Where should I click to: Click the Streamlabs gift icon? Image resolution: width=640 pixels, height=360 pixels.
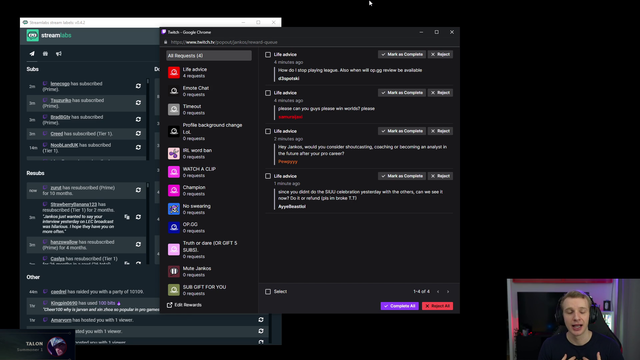(45, 53)
